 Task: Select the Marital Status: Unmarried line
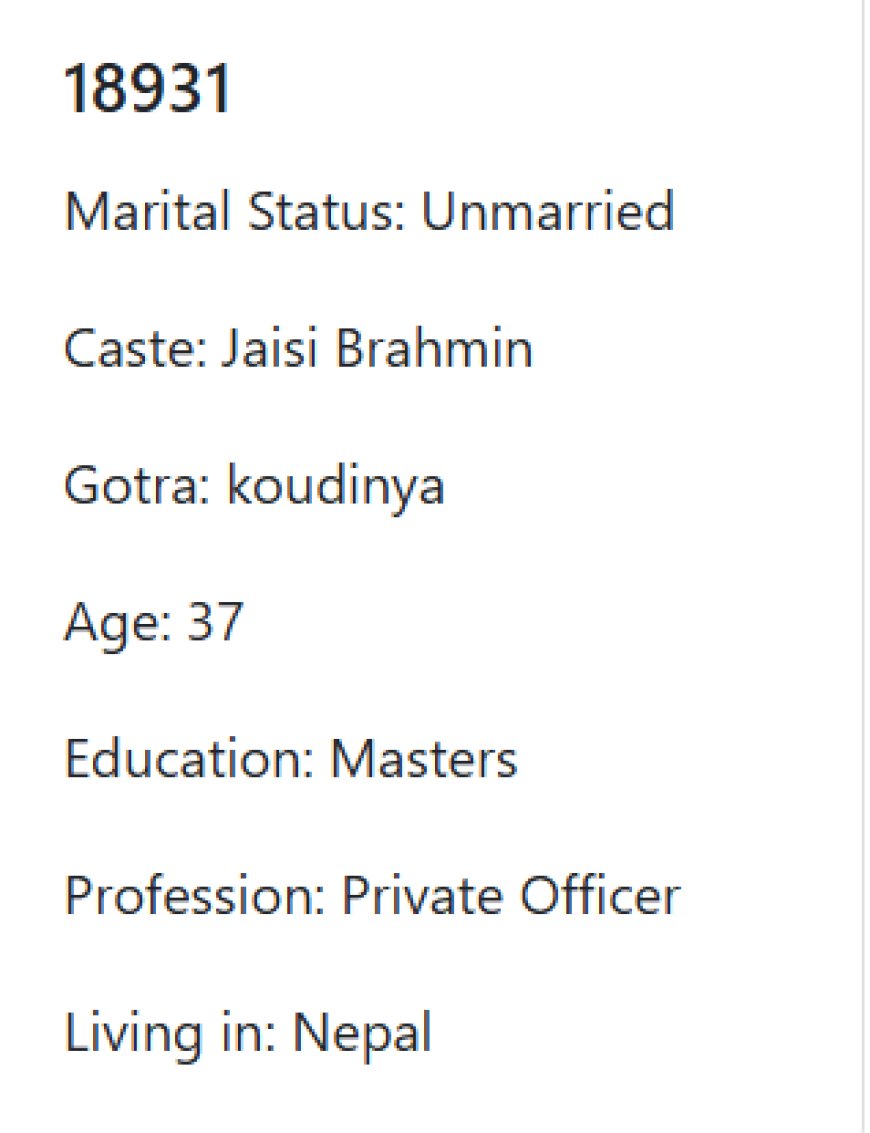coord(369,210)
